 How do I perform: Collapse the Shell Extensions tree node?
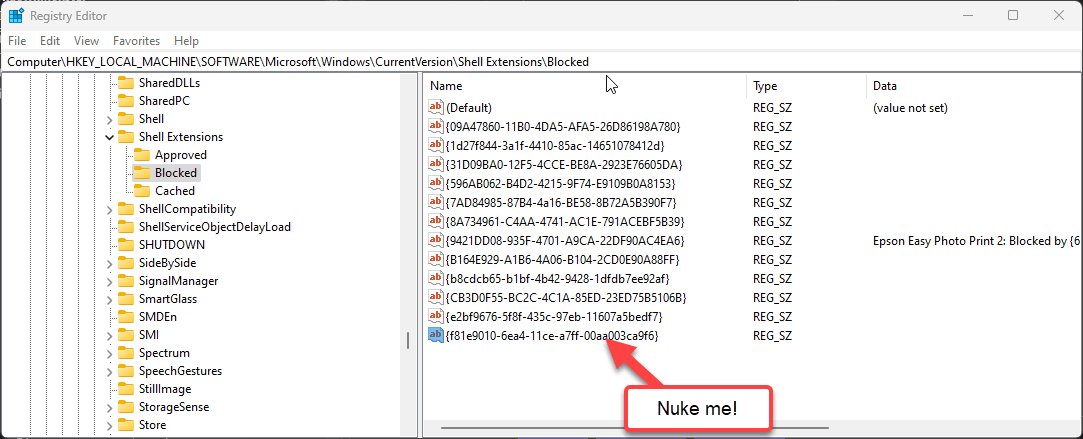click(x=109, y=137)
